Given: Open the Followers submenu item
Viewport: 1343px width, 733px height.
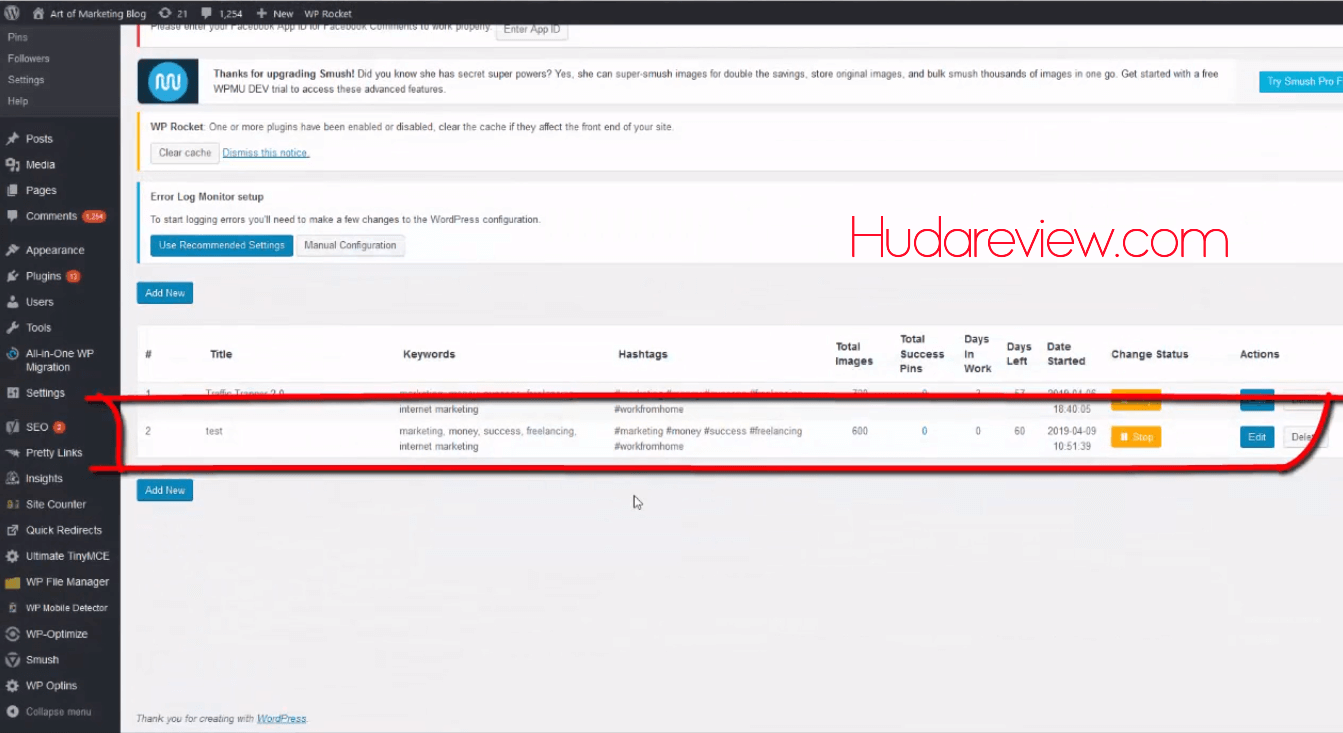Looking at the screenshot, I should (x=28, y=58).
